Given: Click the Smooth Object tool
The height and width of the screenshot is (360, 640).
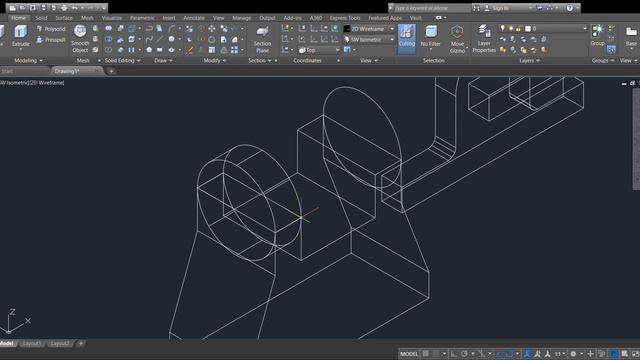Looking at the screenshot, I should click(x=80, y=39).
